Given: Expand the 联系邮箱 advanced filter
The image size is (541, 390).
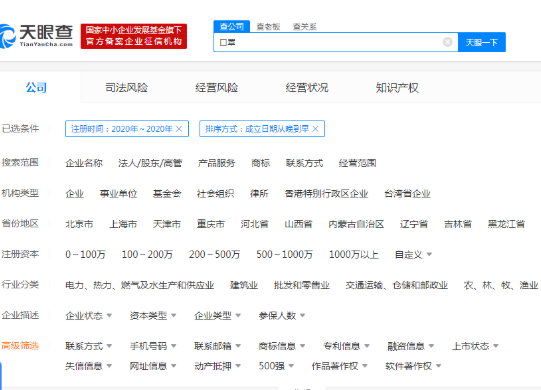Looking at the screenshot, I should coord(218,346).
